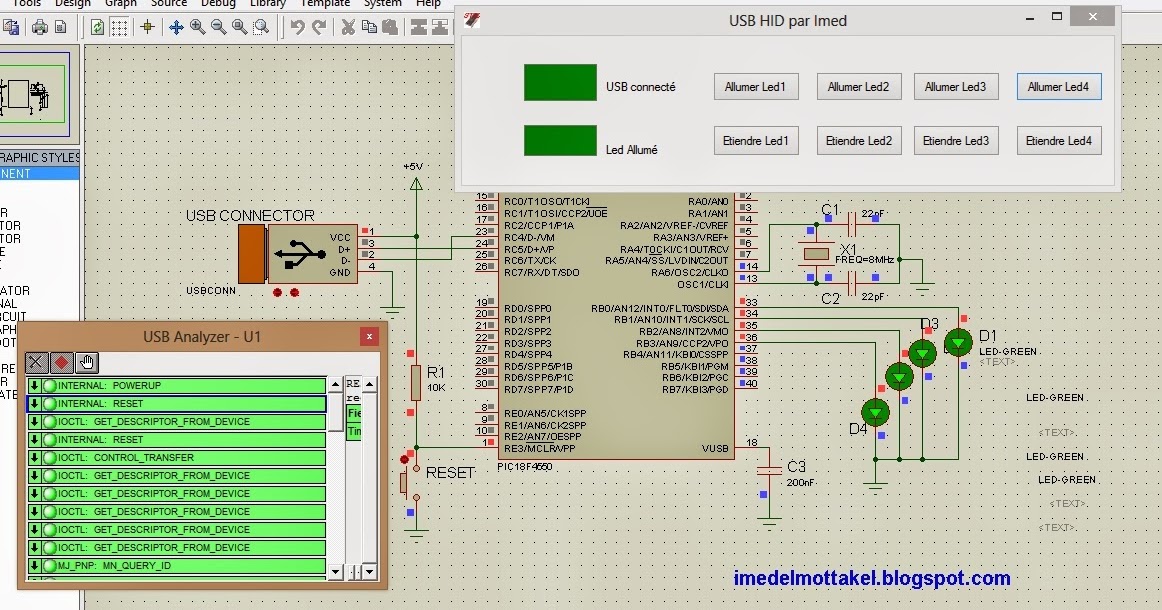The image size is (1162, 610).
Task: Click the Print icon in toolbar
Action: pyautogui.click(x=40, y=26)
